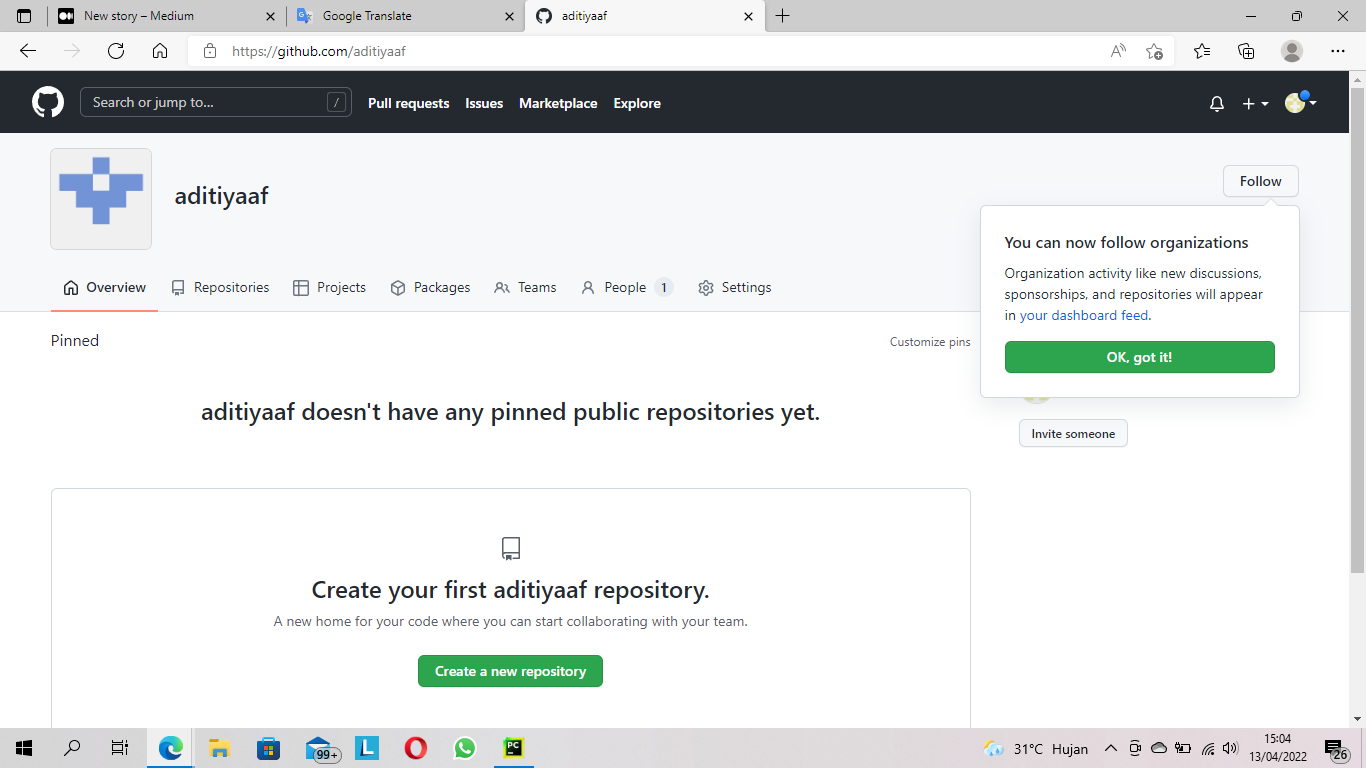
Task: Open the create new plus dropdown
Action: (x=1254, y=103)
